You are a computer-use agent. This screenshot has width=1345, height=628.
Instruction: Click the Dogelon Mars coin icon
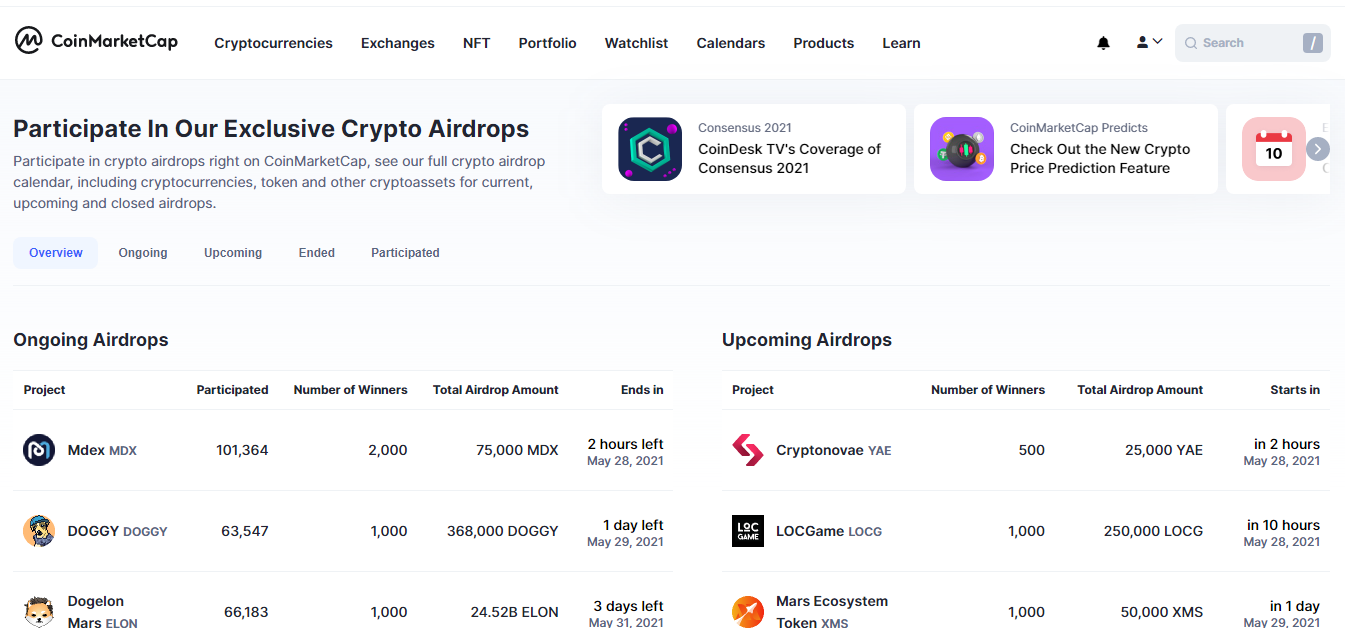point(39,611)
